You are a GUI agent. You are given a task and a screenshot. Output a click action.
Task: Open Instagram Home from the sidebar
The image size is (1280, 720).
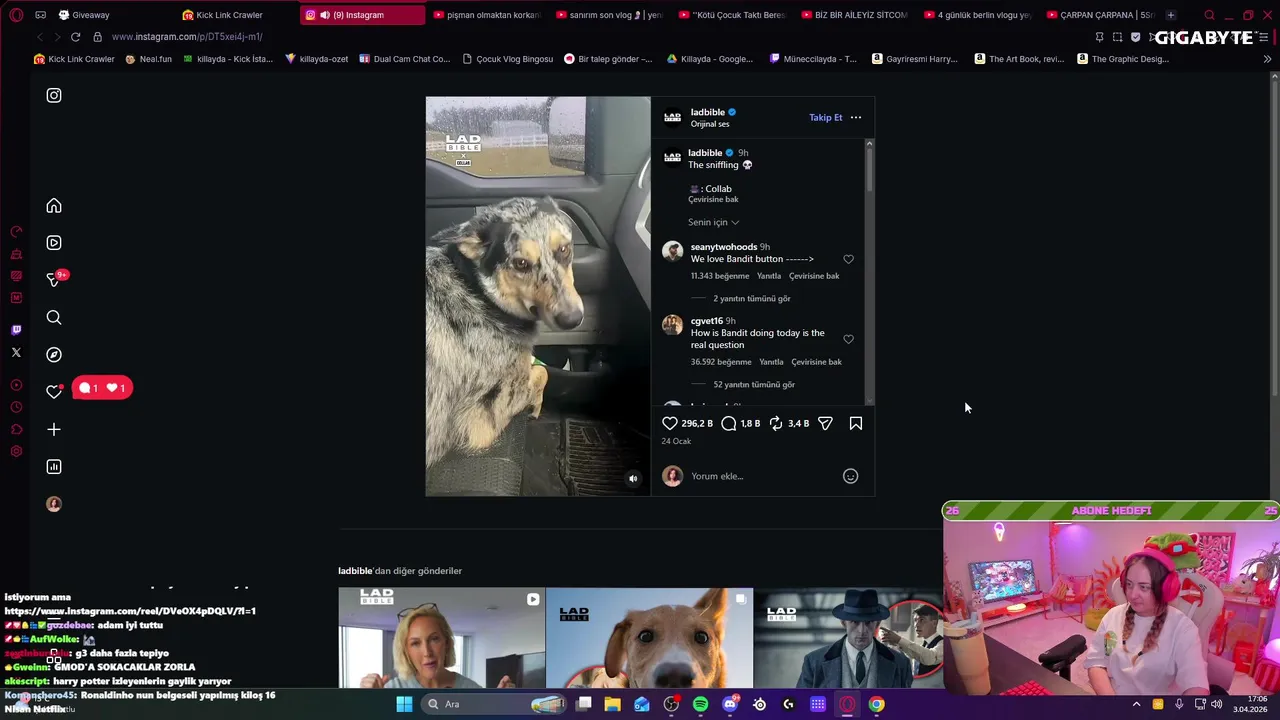coord(54,206)
